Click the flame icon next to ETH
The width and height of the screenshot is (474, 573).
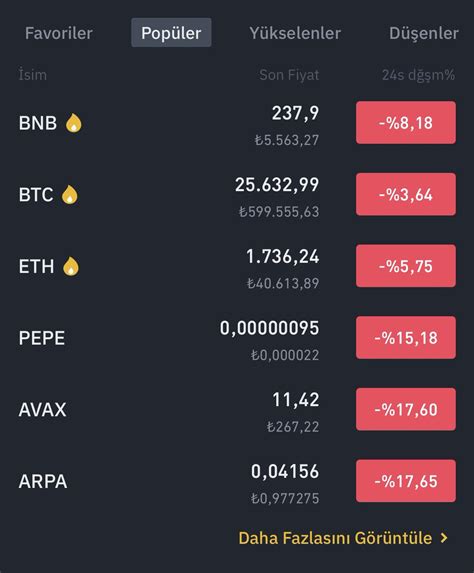point(71,266)
